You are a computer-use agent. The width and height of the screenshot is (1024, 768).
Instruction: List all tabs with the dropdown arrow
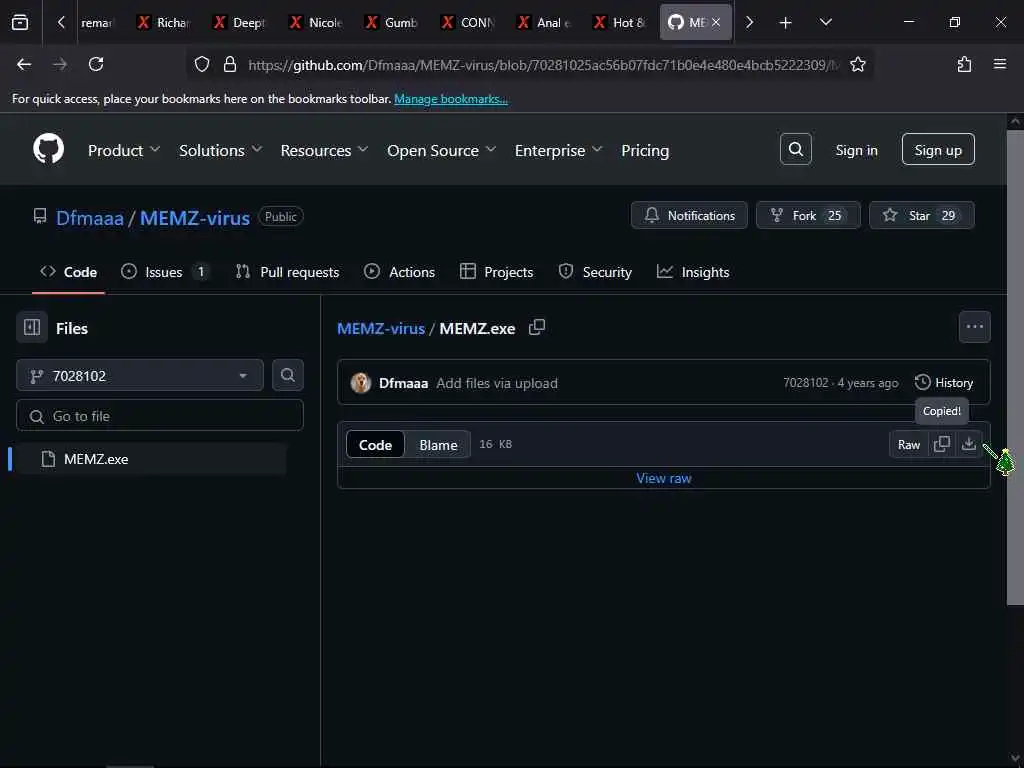(825, 23)
